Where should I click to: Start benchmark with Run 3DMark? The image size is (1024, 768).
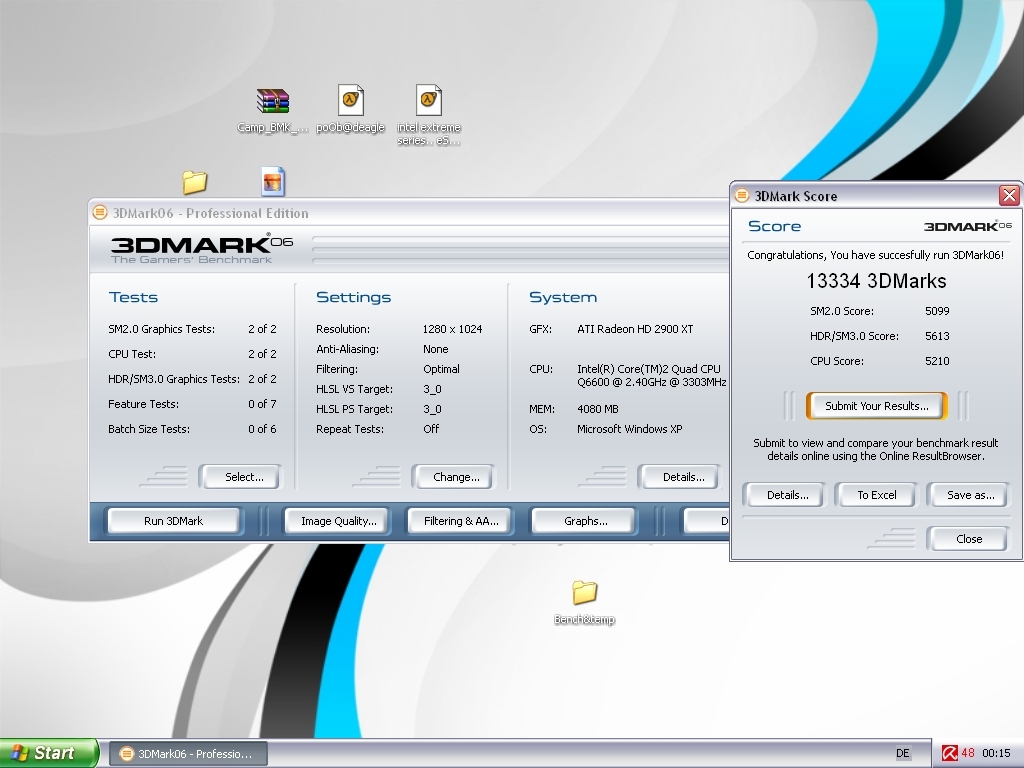pos(173,520)
